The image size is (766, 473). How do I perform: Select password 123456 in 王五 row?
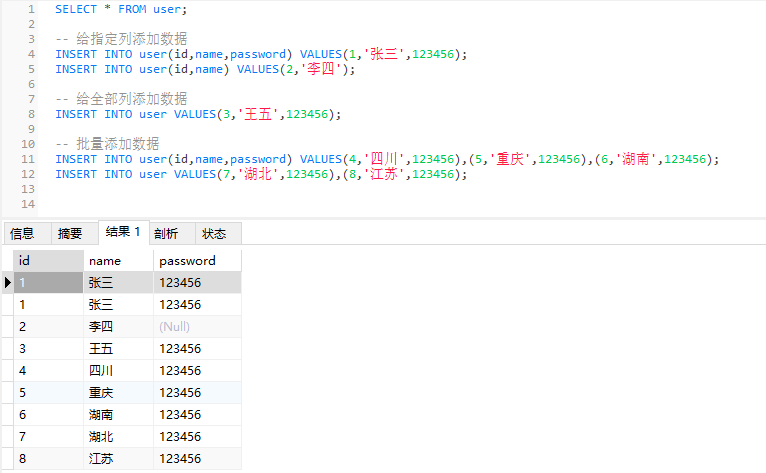[x=197, y=348]
